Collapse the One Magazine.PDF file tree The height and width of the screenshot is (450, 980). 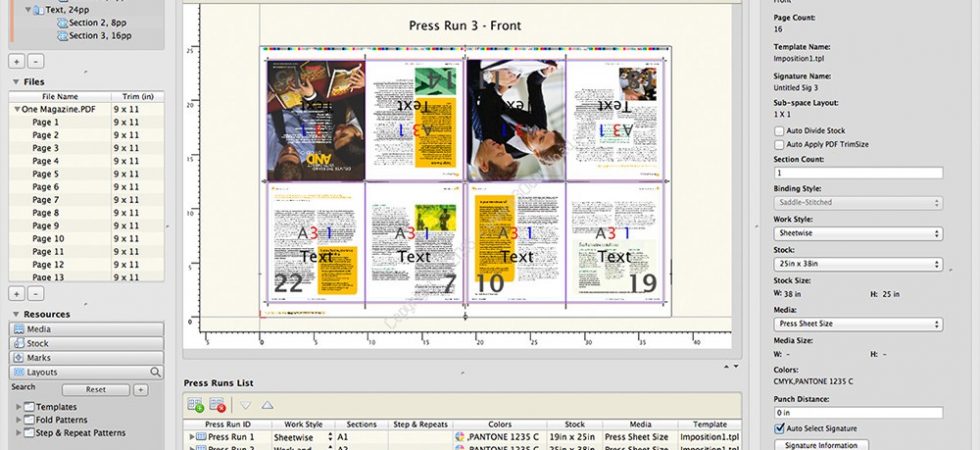click(17, 109)
